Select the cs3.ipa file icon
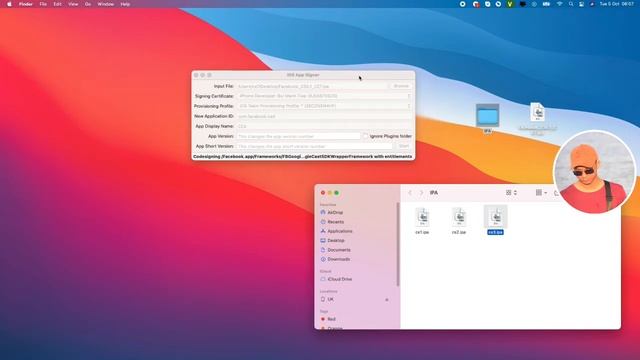 [x=496, y=217]
